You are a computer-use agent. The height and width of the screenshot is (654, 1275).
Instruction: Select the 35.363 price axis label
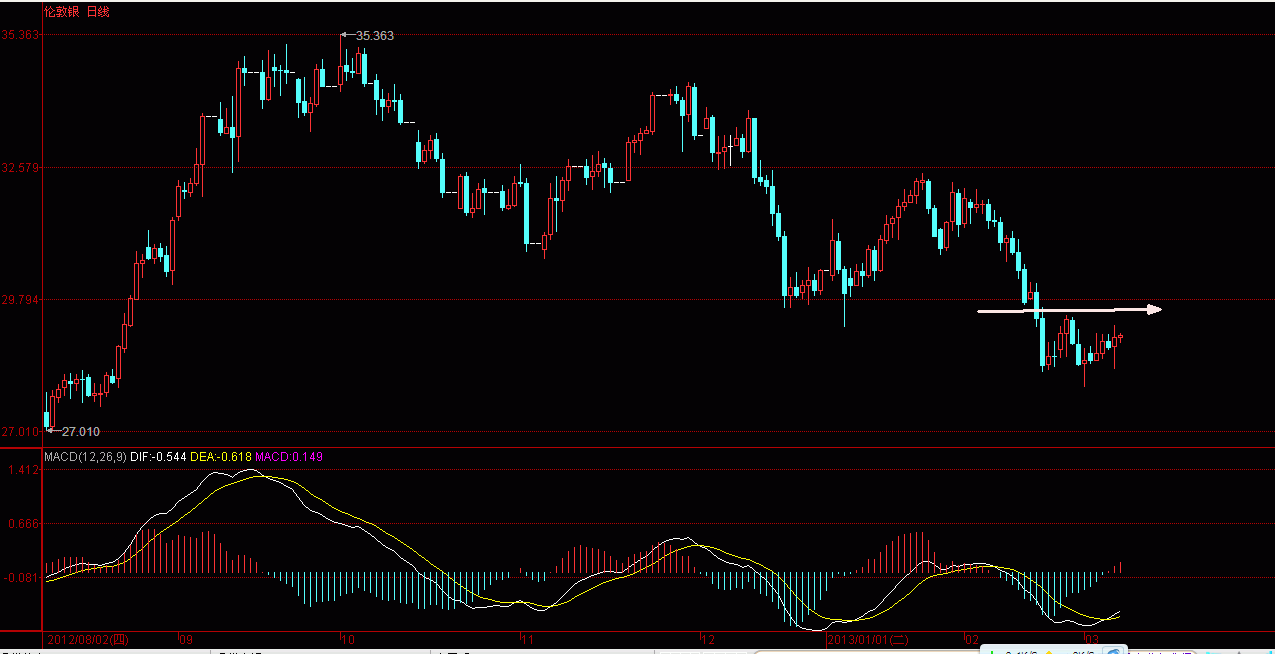coord(20,34)
